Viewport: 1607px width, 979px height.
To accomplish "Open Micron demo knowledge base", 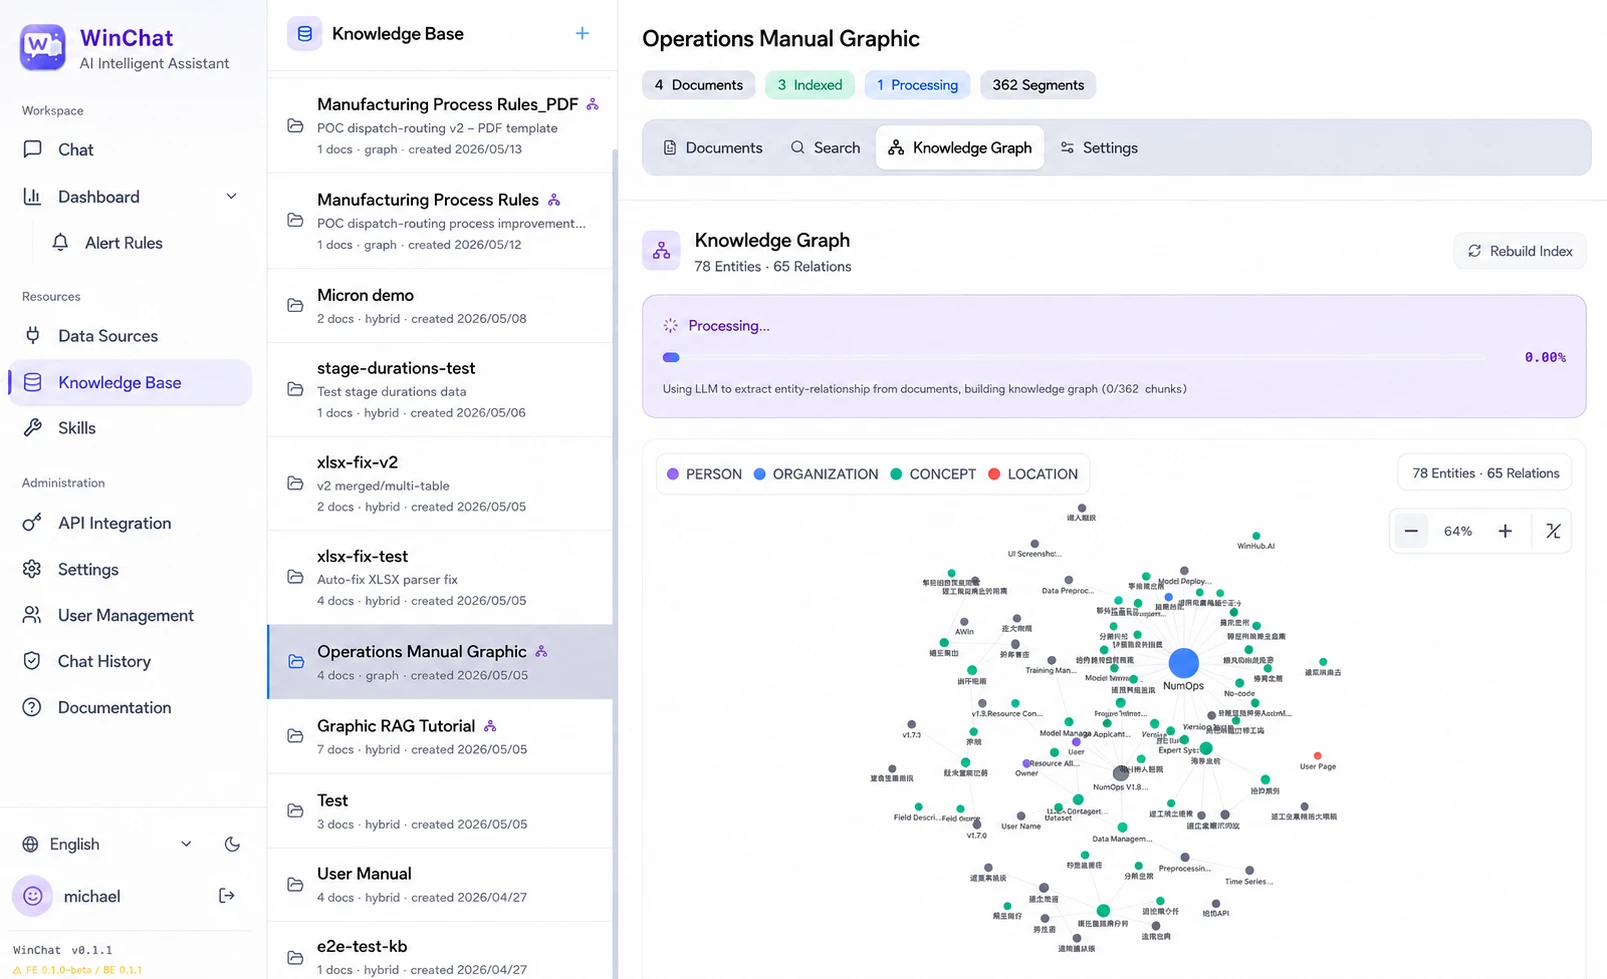I will pyautogui.click(x=441, y=306).
